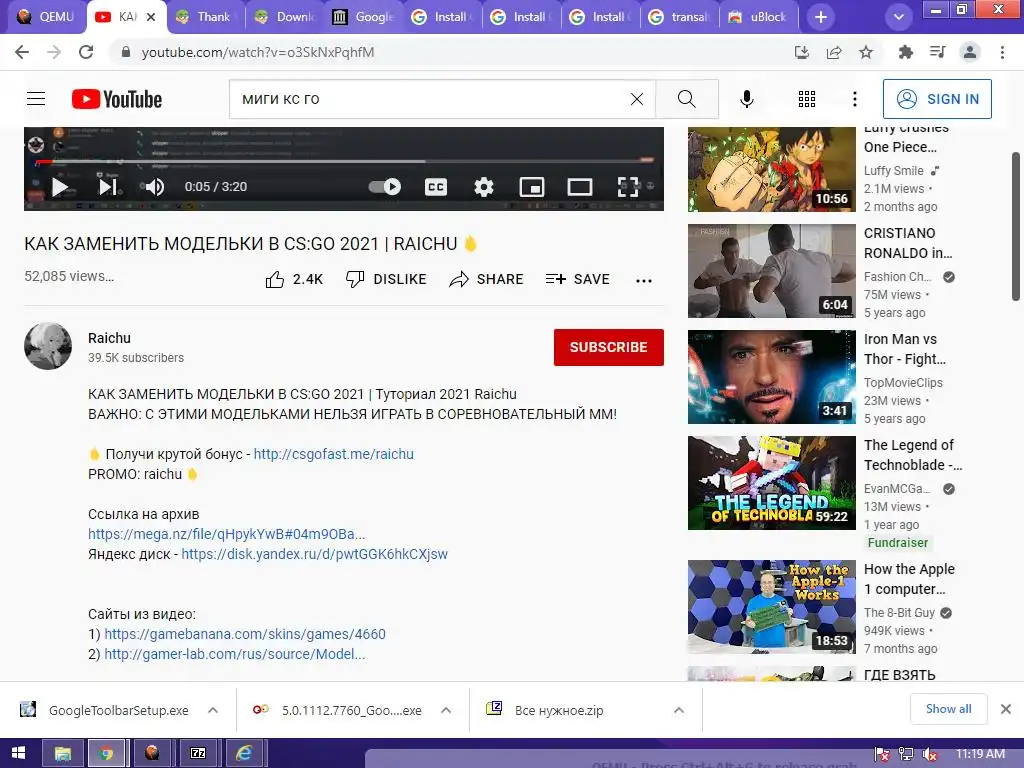
Task: Open the disk.yandex.ru link
Action: click(x=315, y=554)
